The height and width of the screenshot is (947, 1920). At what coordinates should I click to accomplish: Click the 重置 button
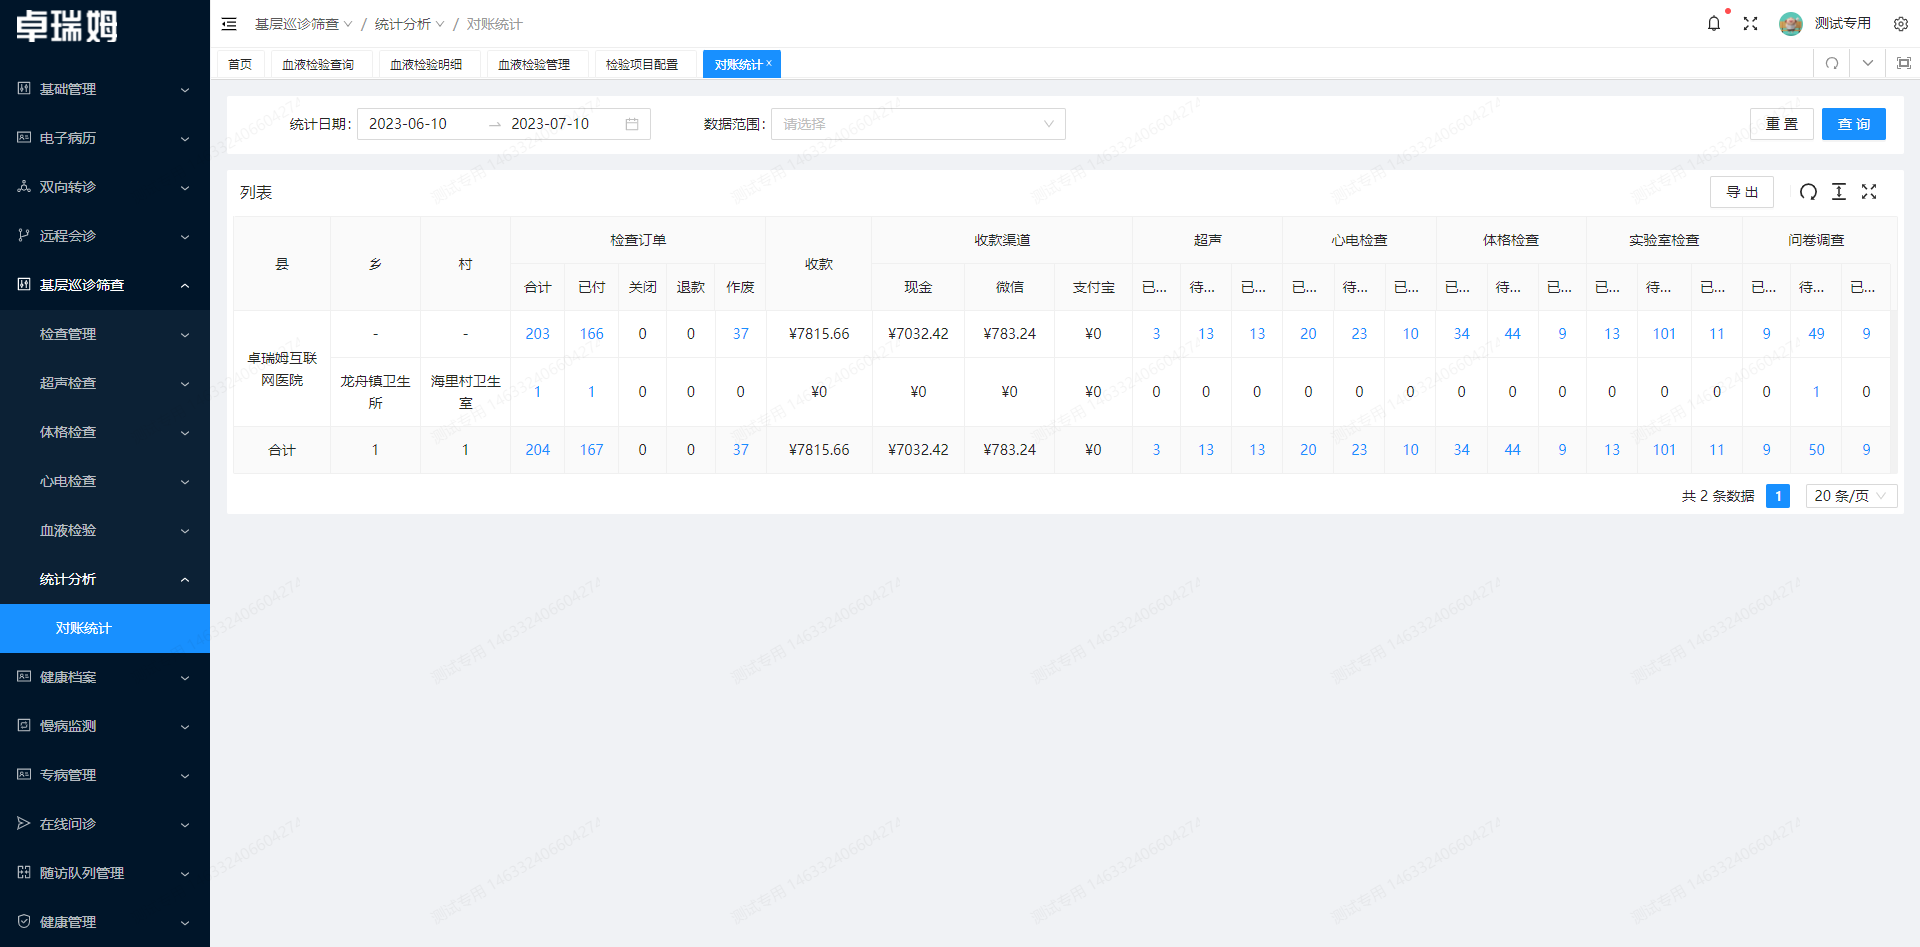click(1781, 124)
